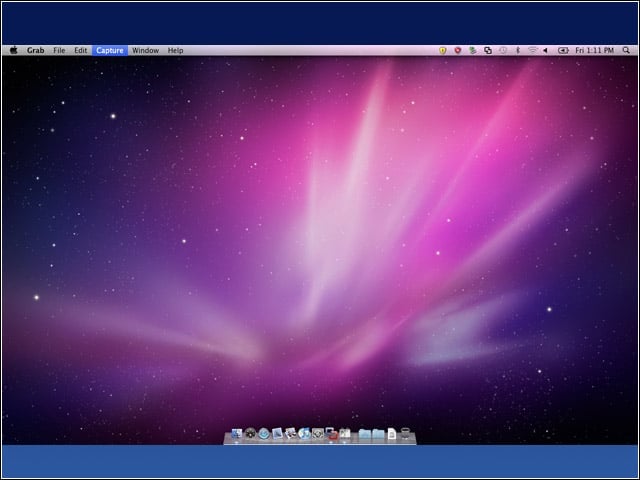640x480 pixels.
Task: Click the highlighted Capture menu
Action: click(x=110, y=50)
